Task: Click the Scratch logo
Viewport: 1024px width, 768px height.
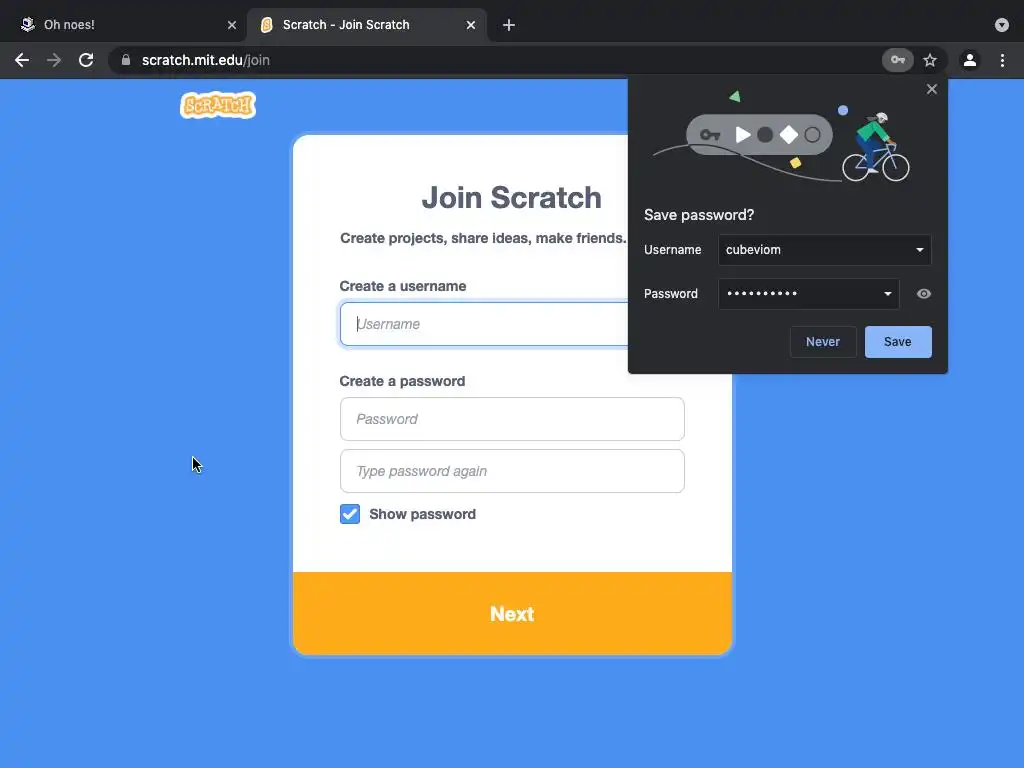Action: [218, 105]
